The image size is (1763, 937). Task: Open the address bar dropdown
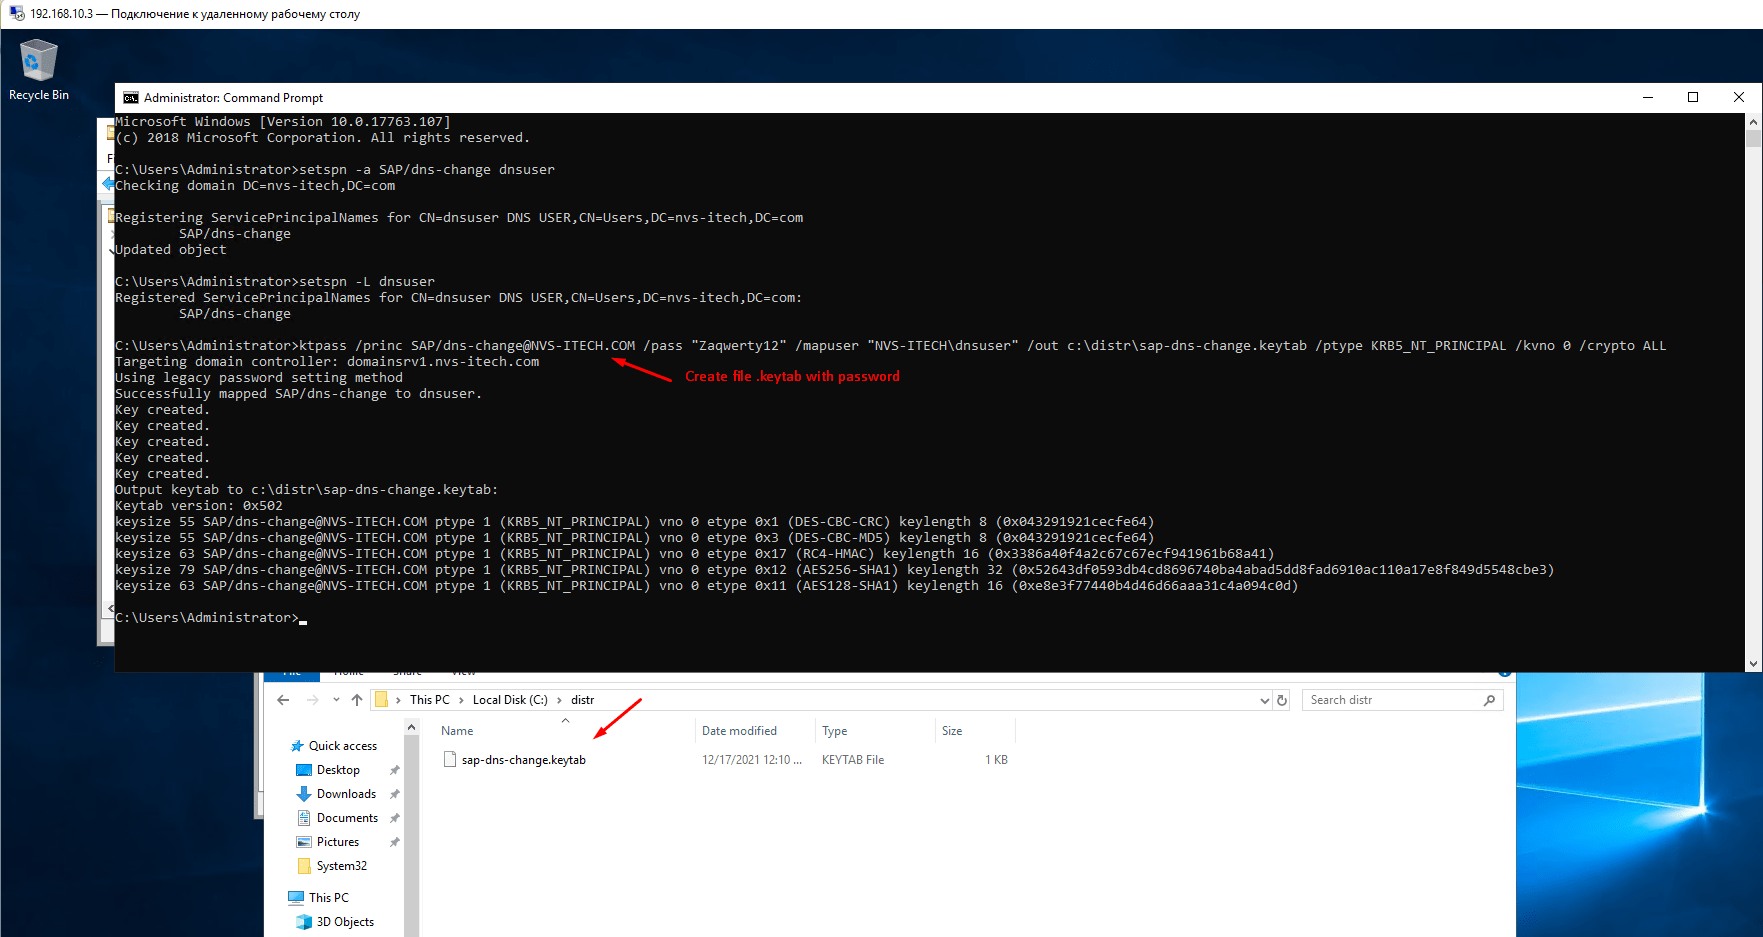click(x=1264, y=699)
